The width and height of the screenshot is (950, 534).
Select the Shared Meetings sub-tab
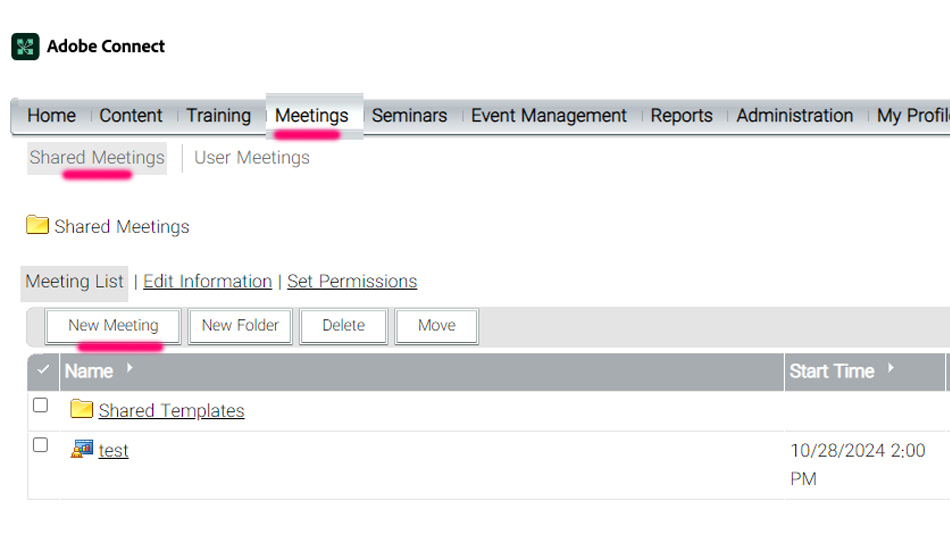(x=97, y=158)
